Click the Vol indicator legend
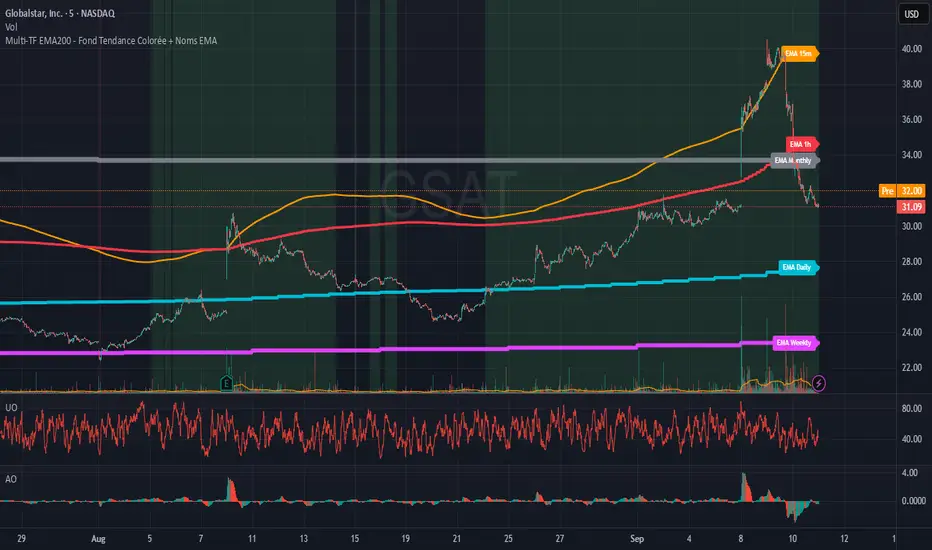The height and width of the screenshot is (550, 932). tap(11, 27)
